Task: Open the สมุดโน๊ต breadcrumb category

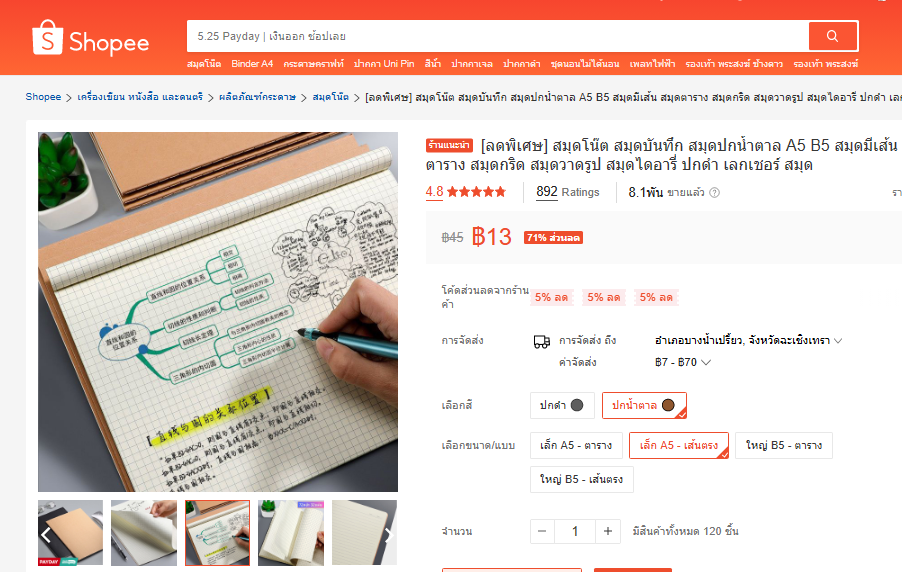Action: click(x=331, y=97)
